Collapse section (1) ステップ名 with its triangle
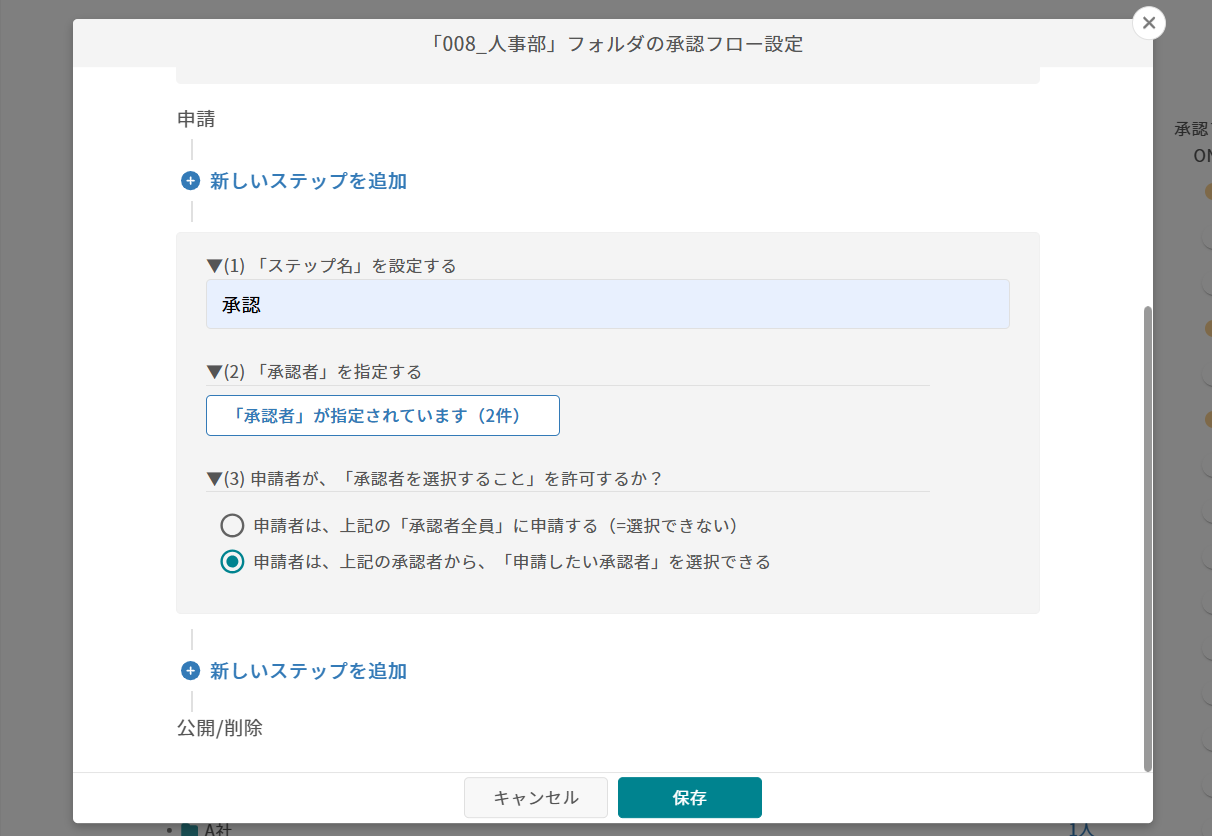The image size is (1212, 836). (x=213, y=266)
